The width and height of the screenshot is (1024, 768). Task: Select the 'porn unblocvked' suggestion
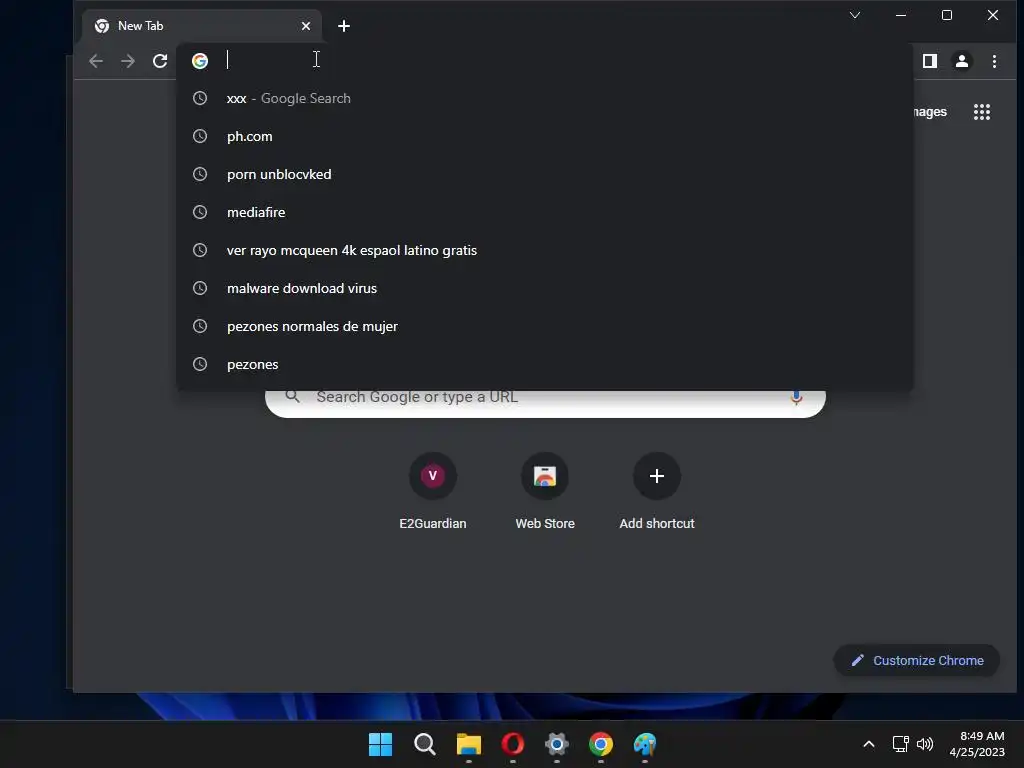coord(545,174)
